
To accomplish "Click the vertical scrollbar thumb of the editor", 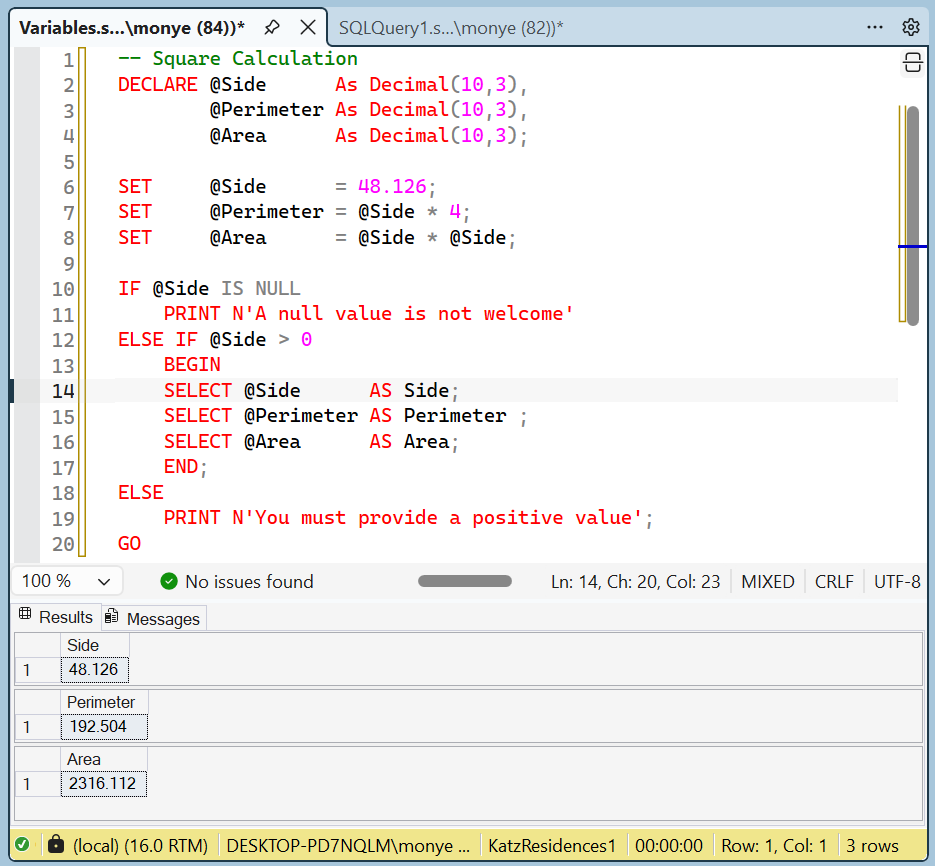I will tap(912, 215).
